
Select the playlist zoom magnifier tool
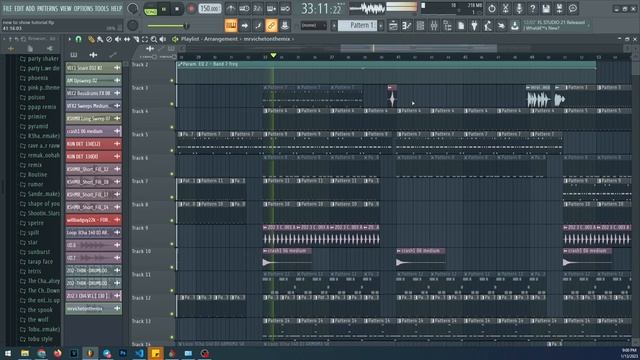click(154, 39)
